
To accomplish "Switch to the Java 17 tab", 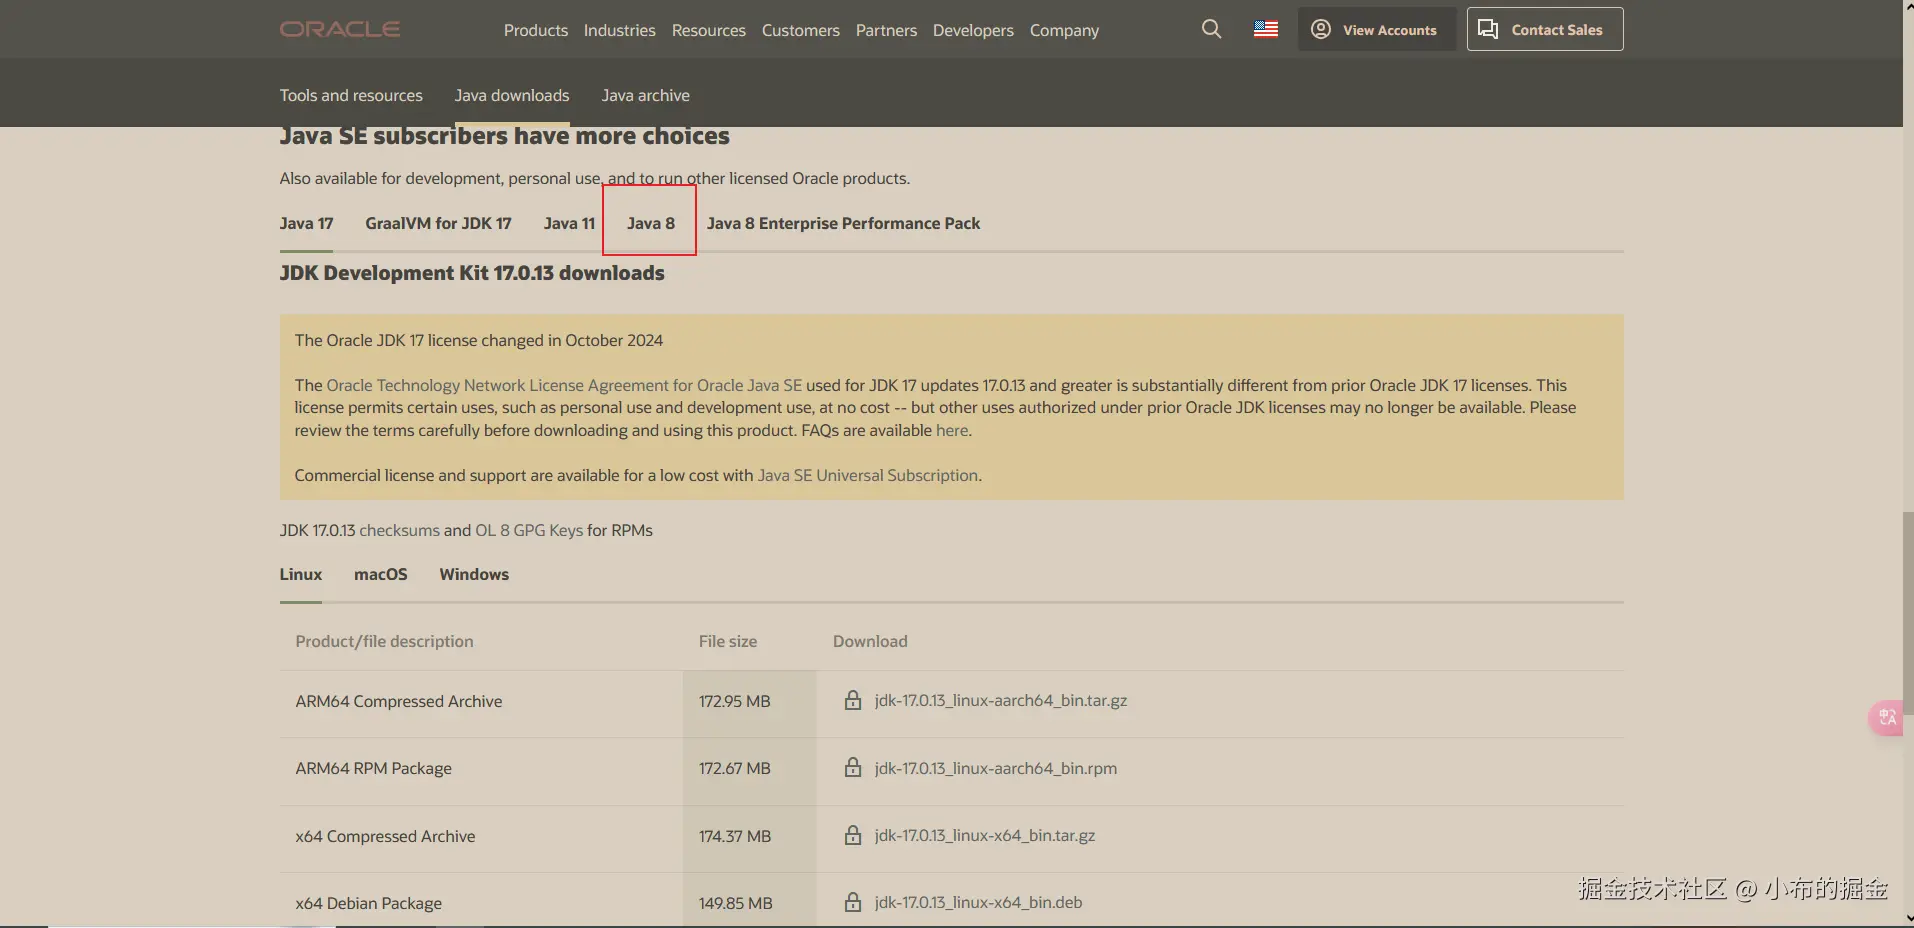I will coord(307,223).
